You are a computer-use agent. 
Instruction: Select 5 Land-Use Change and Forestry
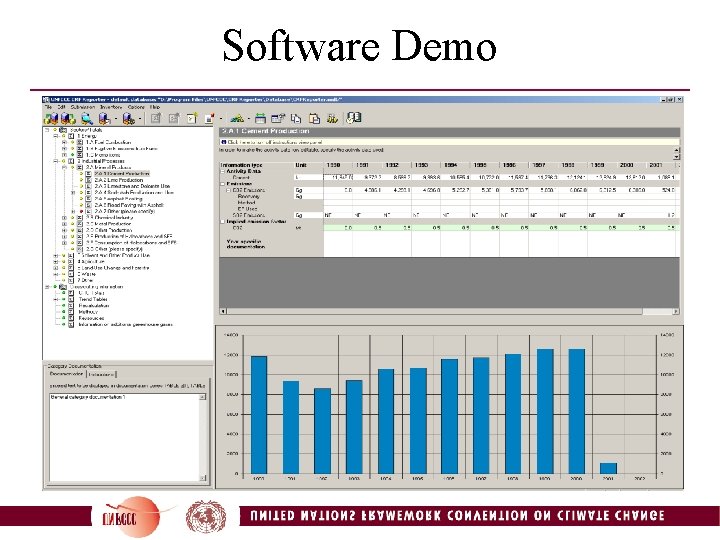pos(113,268)
